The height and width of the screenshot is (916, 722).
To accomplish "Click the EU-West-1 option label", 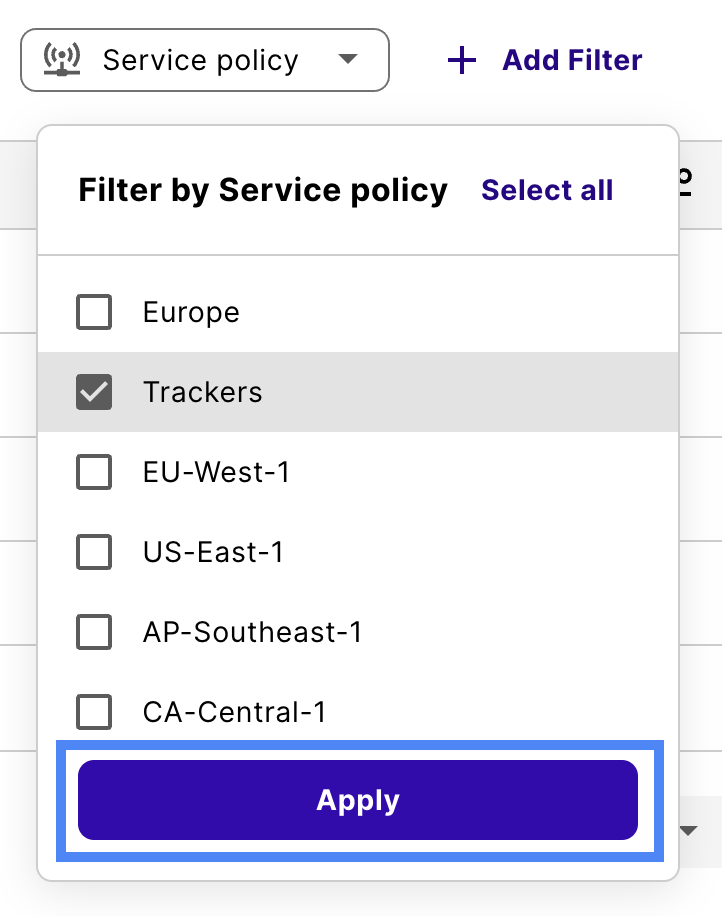I will point(216,472).
